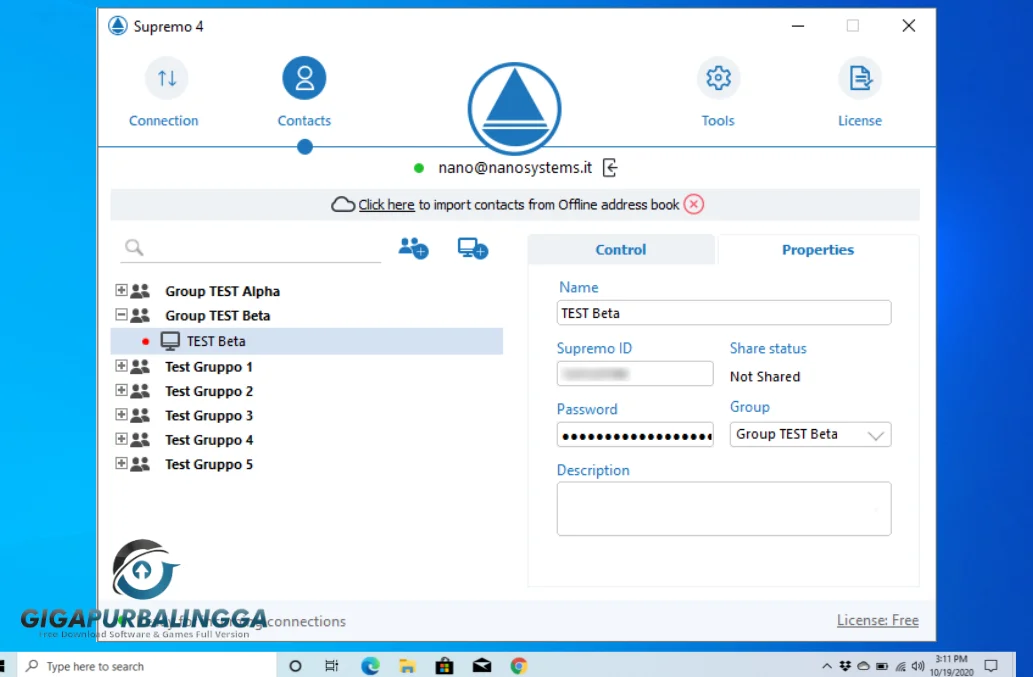The height and width of the screenshot is (677, 1033).
Task: Click the Password field
Action: coord(635,435)
